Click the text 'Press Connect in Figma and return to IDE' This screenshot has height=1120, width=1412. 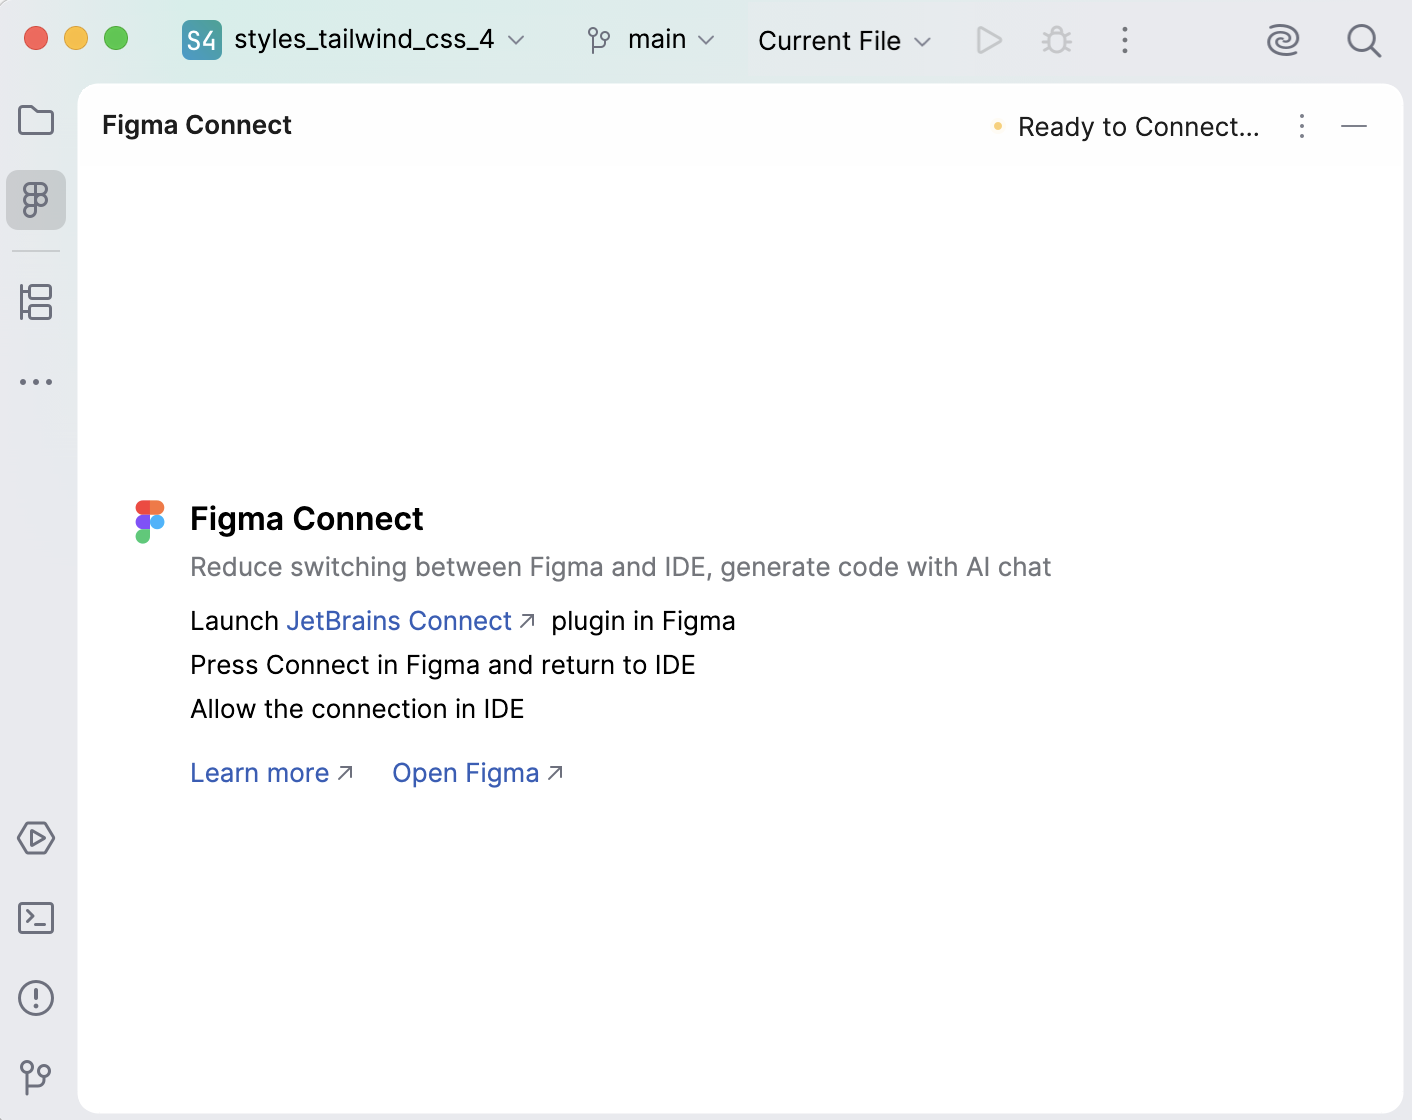pos(443,665)
